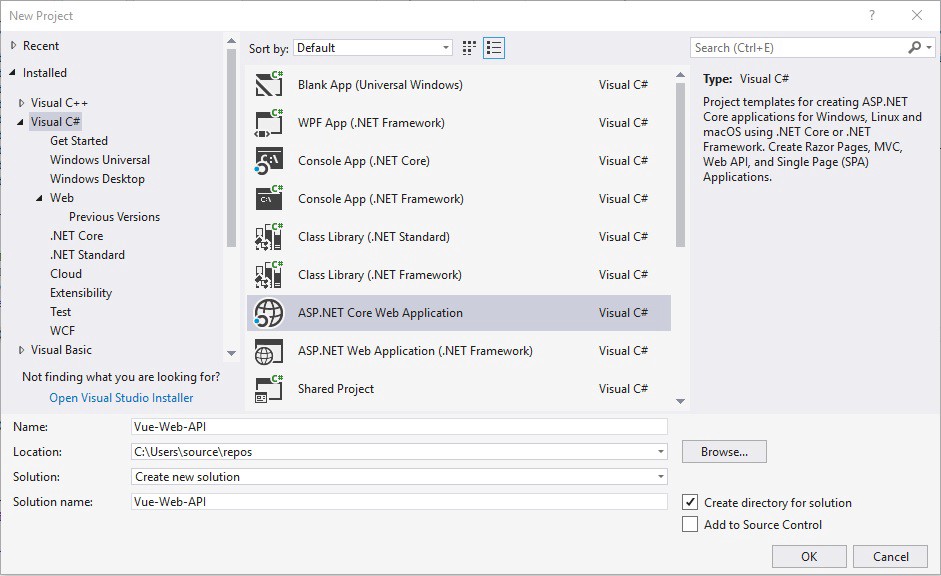941x576 pixels.
Task: Switch to small icons view
Action: 470,48
